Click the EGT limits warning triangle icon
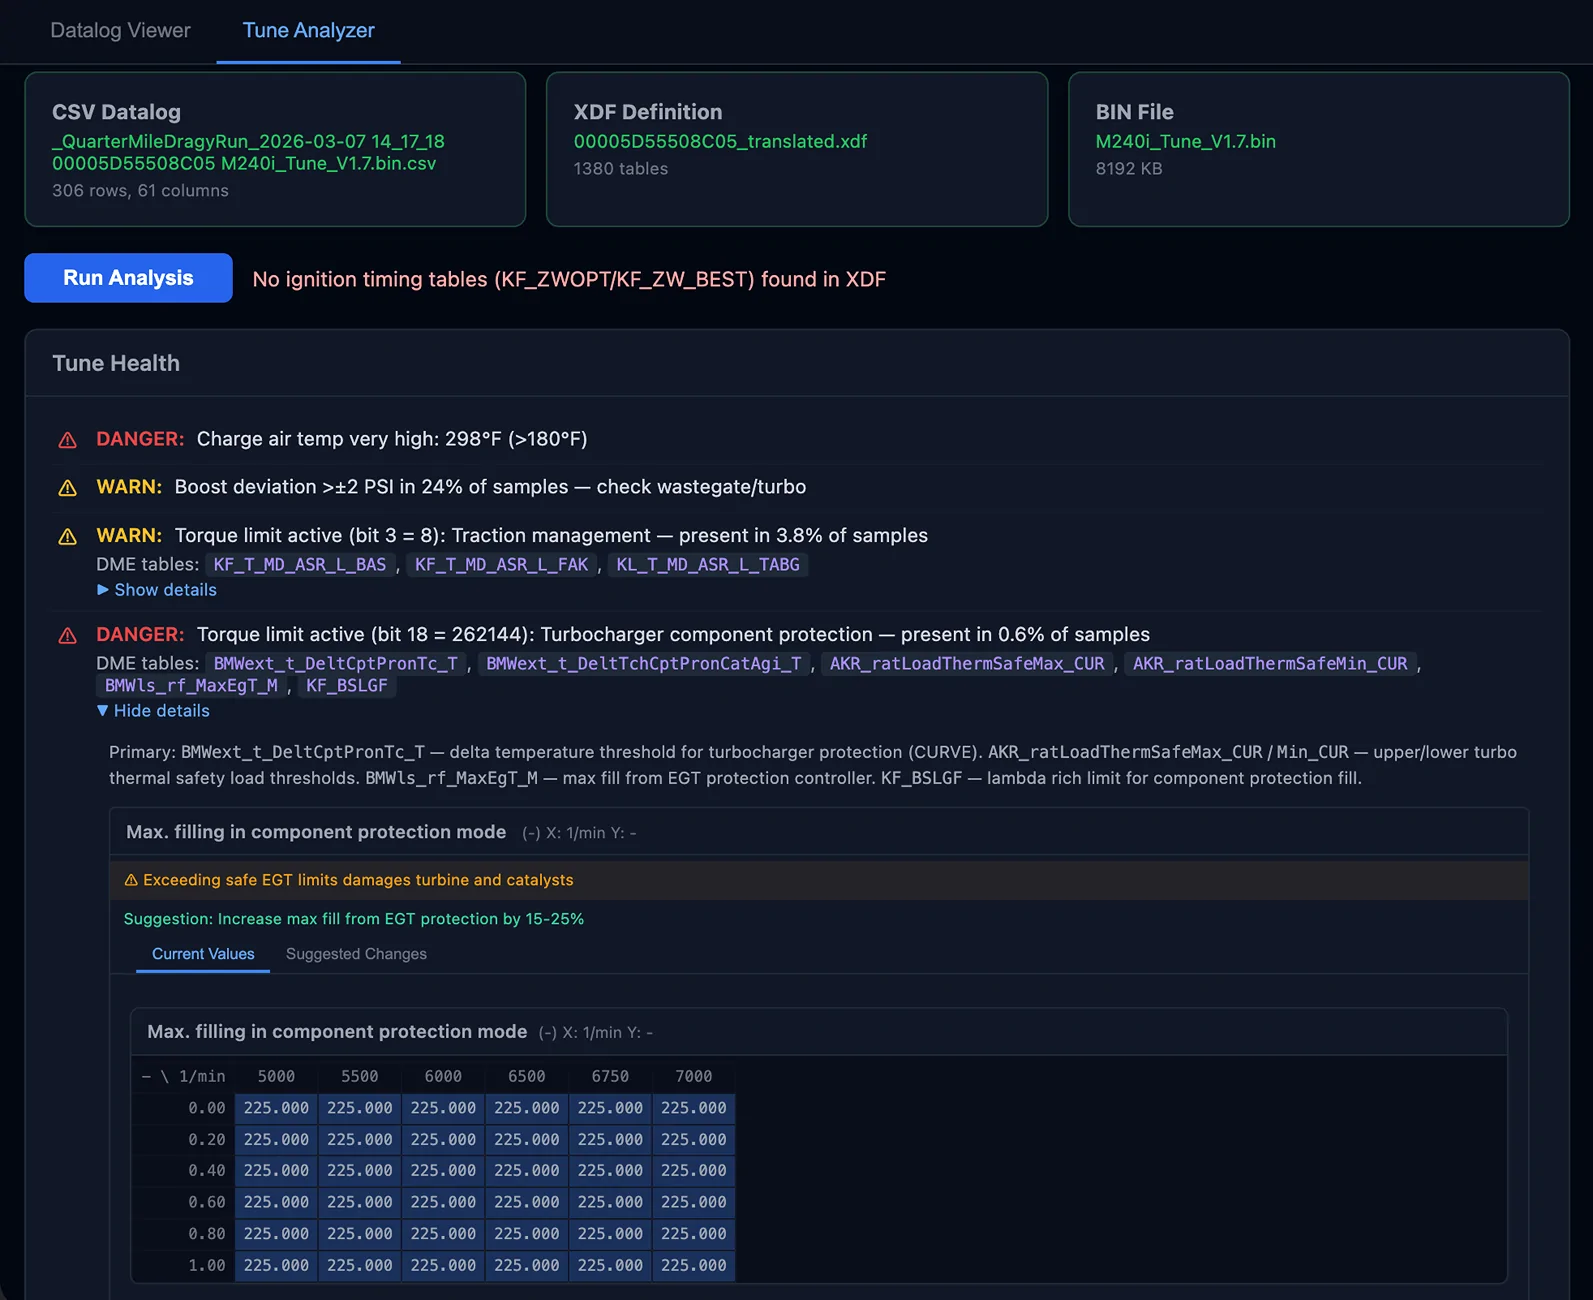Image resolution: width=1593 pixels, height=1300 pixels. pos(131,880)
